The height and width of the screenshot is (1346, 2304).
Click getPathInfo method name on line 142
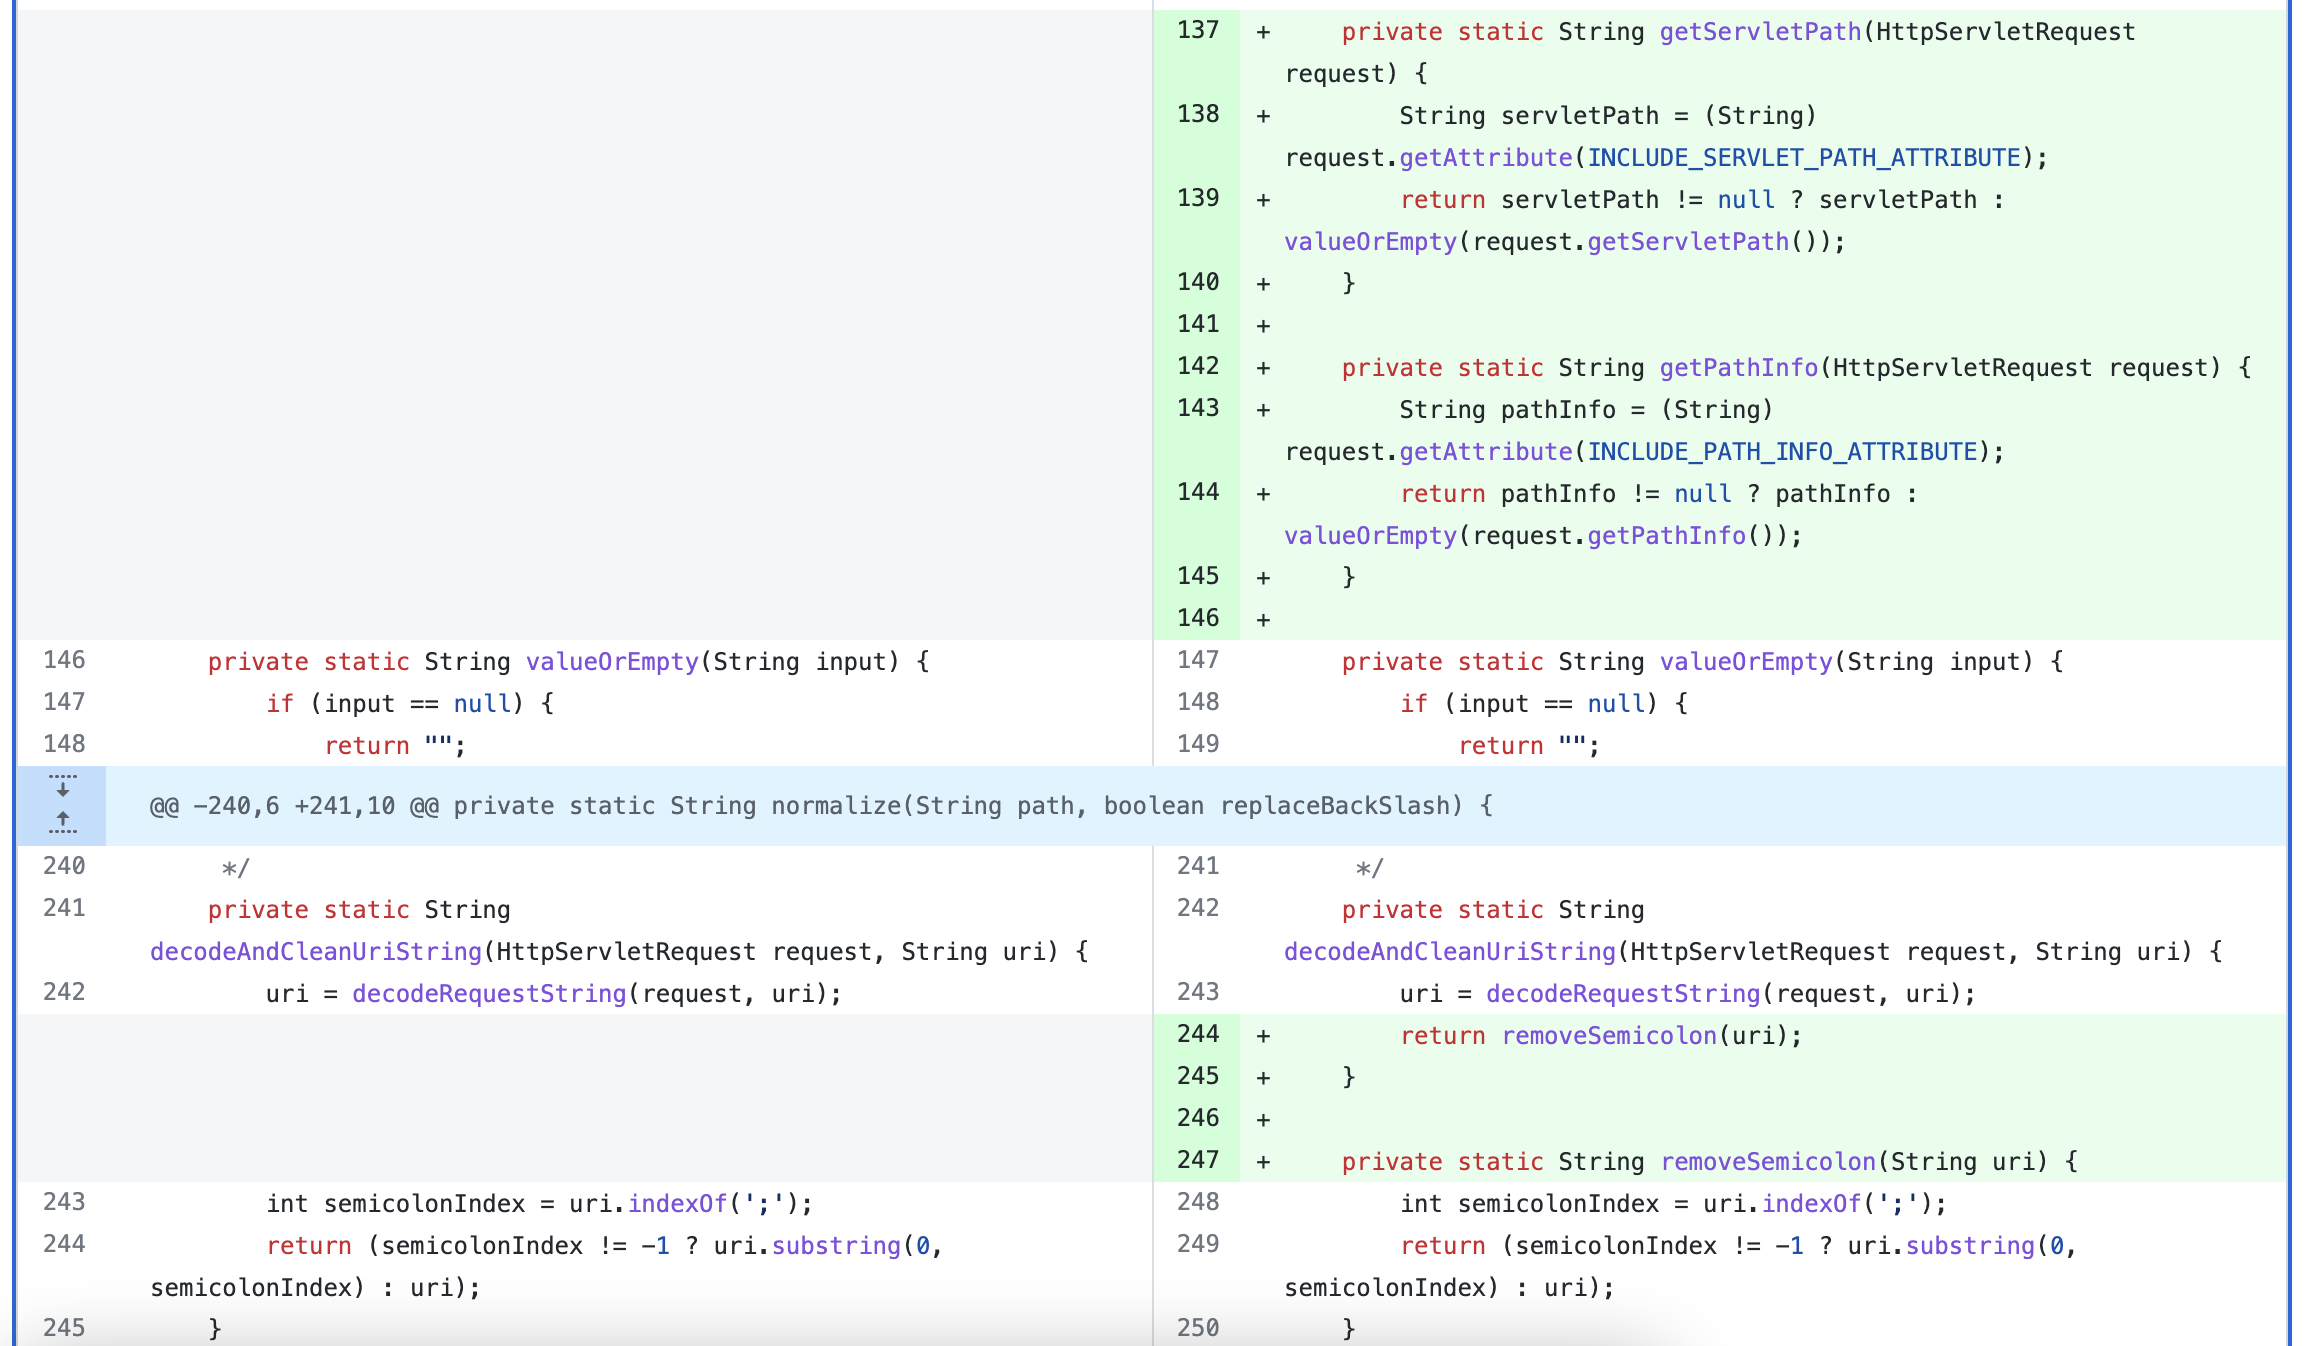(x=1738, y=368)
